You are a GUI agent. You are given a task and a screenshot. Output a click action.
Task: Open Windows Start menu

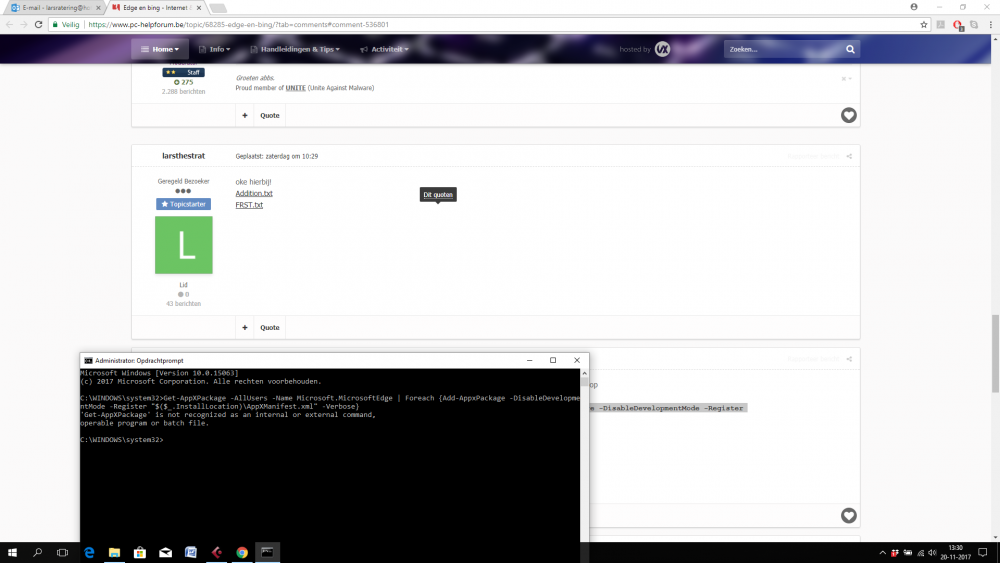coord(12,552)
